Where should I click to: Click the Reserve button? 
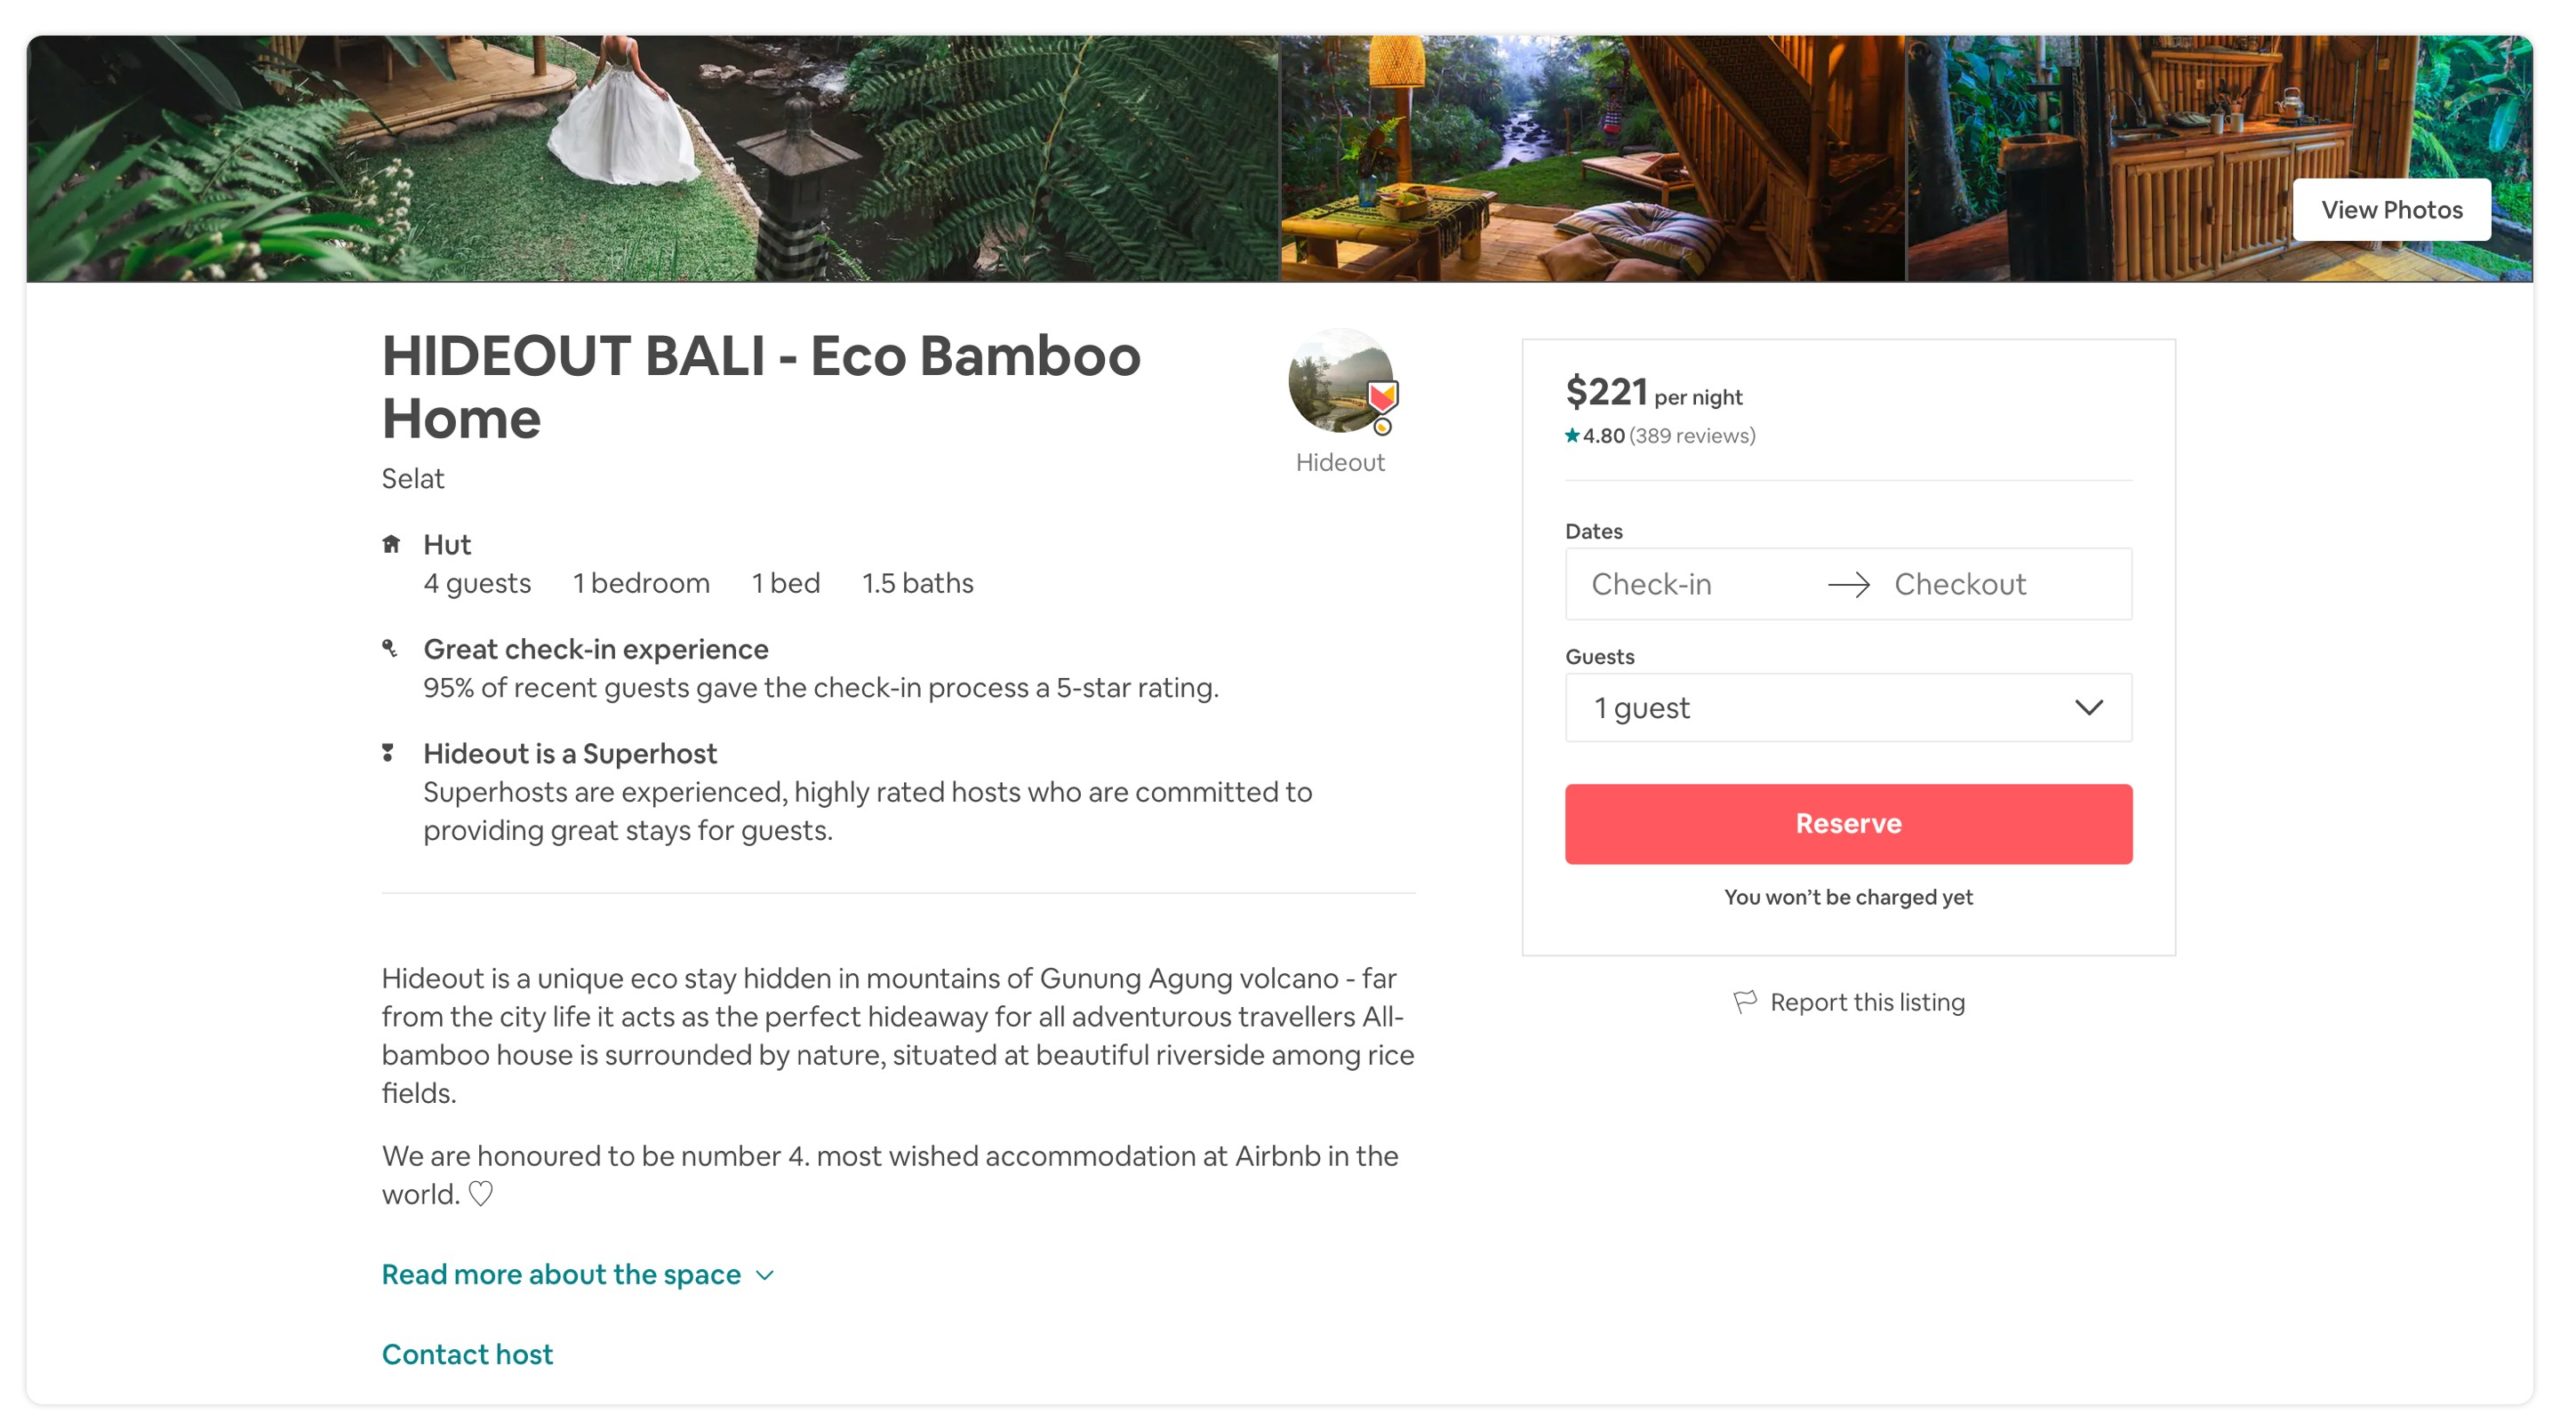[1848, 823]
